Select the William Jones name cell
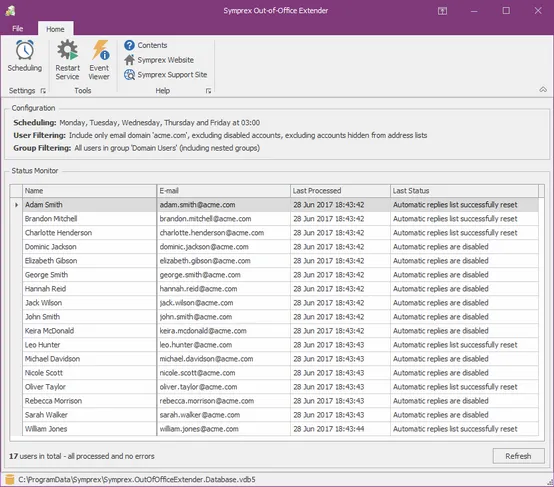 pos(89,429)
